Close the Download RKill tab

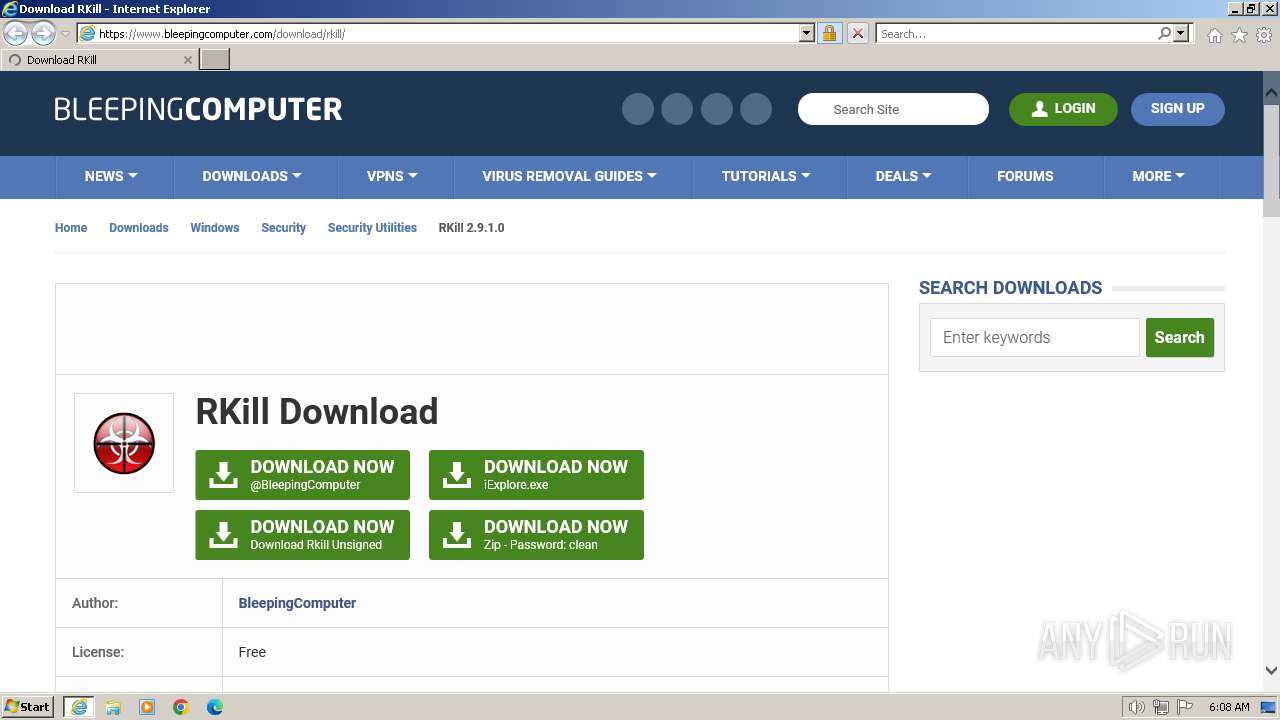click(x=187, y=60)
